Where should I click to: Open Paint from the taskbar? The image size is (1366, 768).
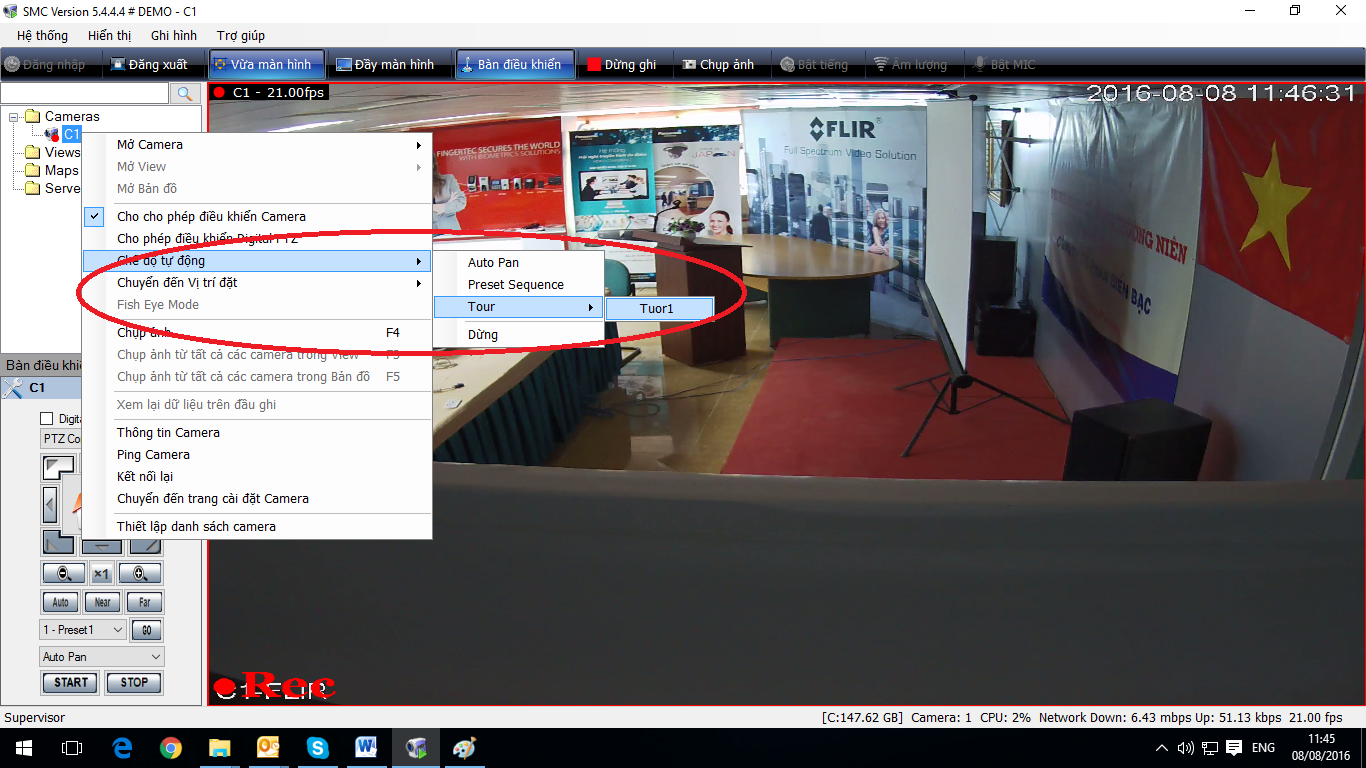(x=465, y=748)
